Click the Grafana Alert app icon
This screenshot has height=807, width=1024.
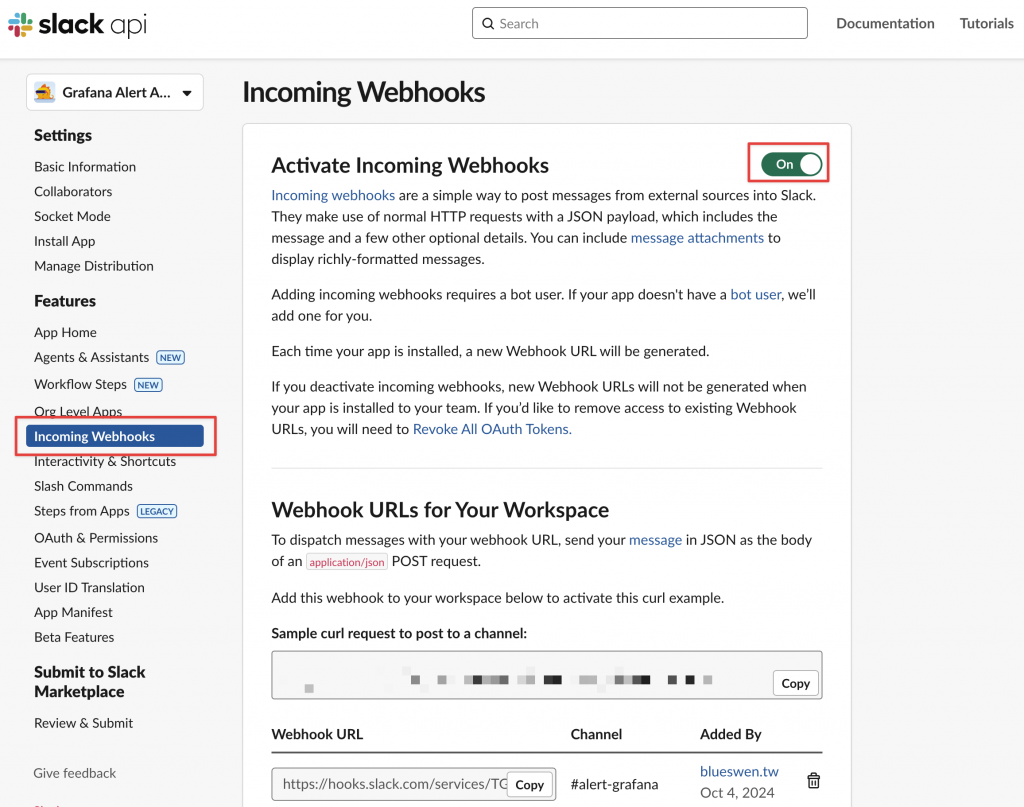coord(44,93)
